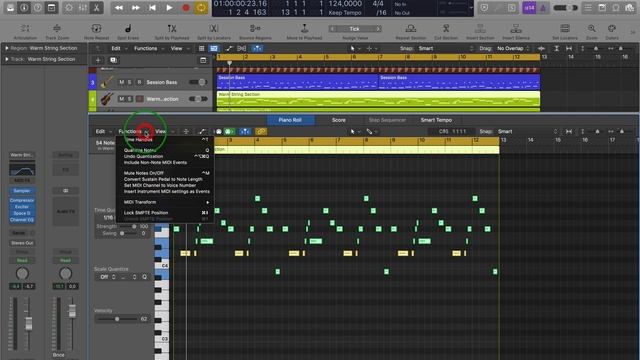640x360 pixels.
Task: Toggle the count-in 1234 purple button
Action: 529,7
